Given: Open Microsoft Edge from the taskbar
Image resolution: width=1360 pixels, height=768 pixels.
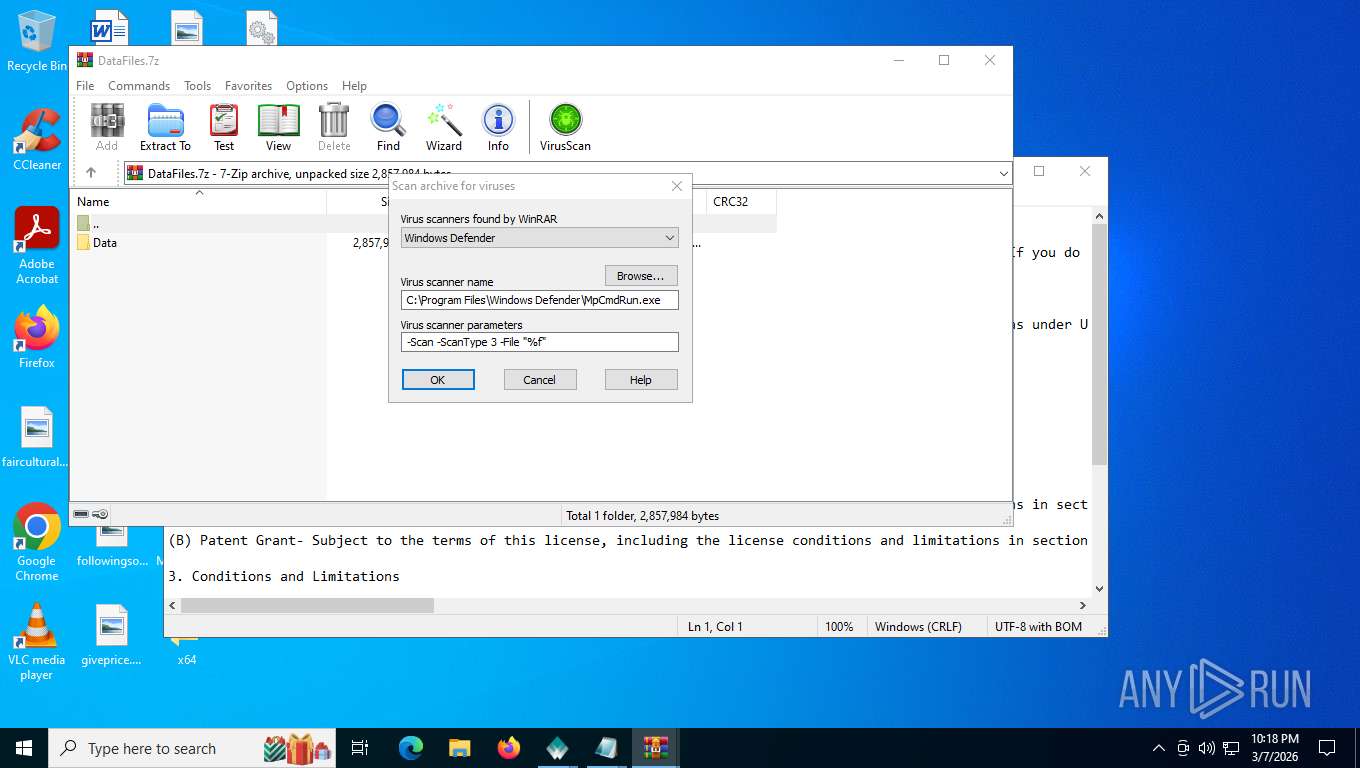Looking at the screenshot, I should pyautogui.click(x=411, y=748).
